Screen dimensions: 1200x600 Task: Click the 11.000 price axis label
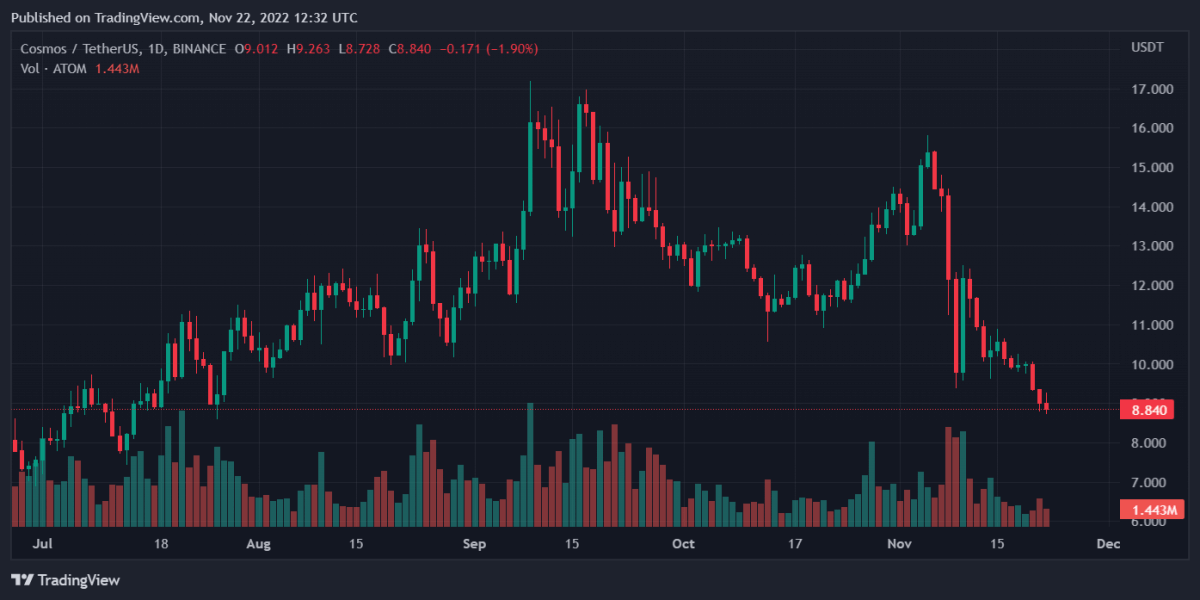1151,326
